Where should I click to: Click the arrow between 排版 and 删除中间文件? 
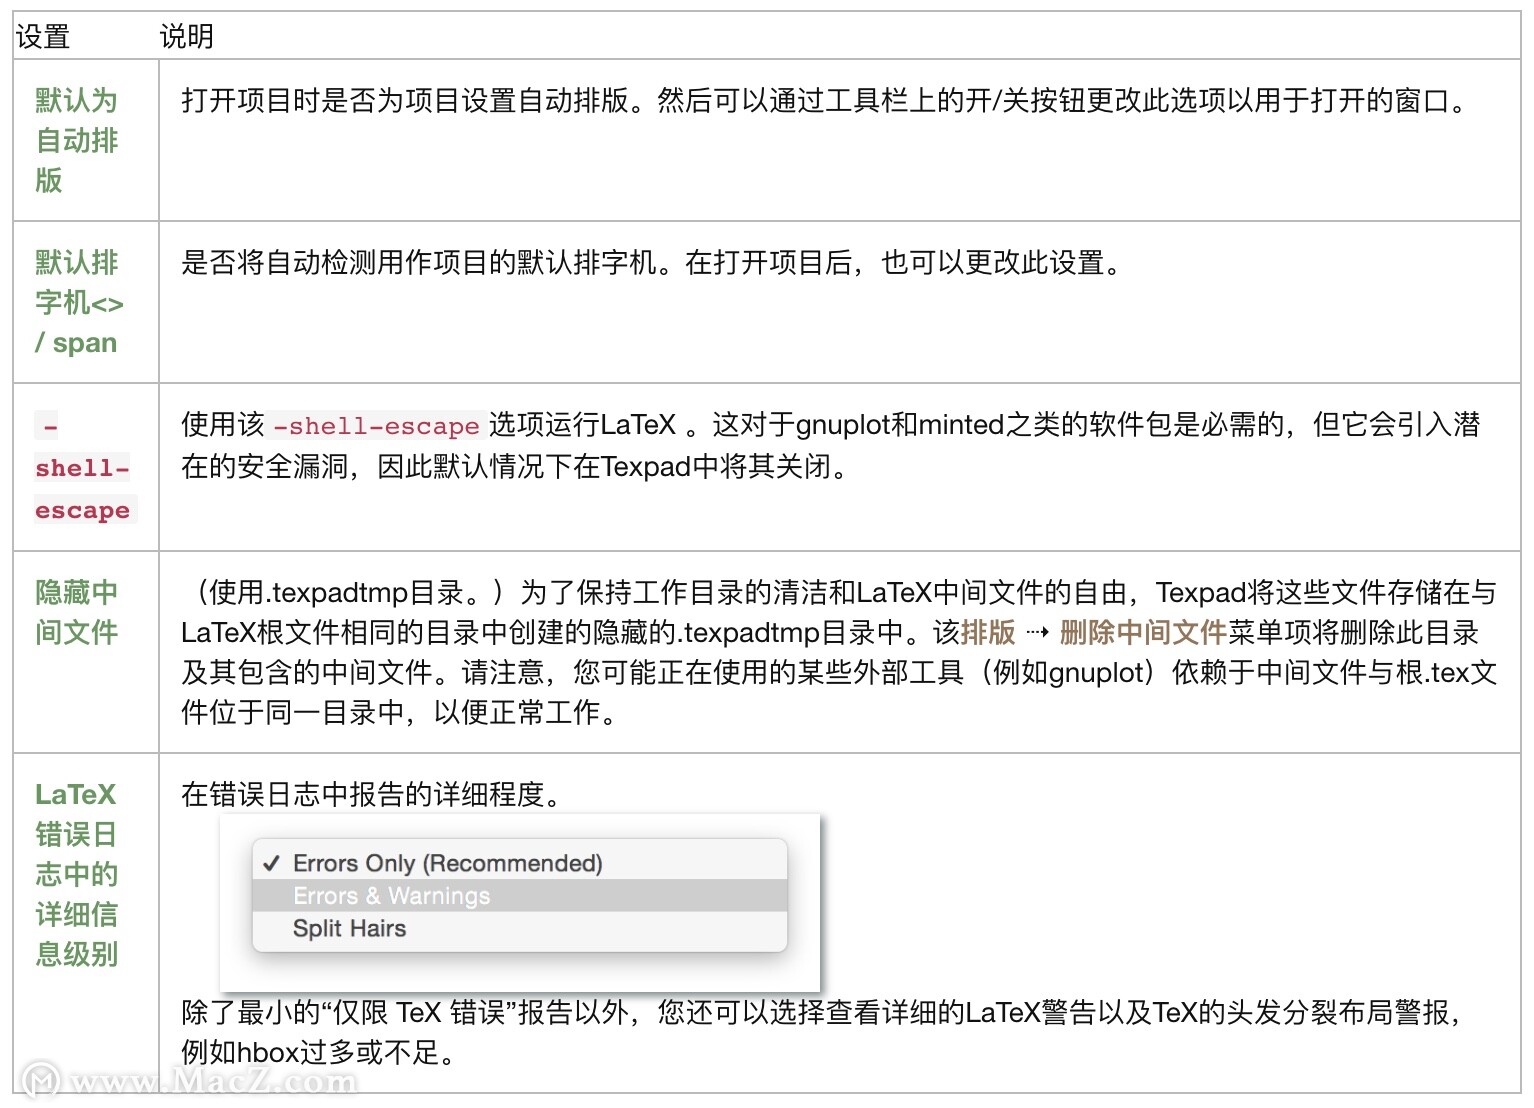pos(1038,632)
